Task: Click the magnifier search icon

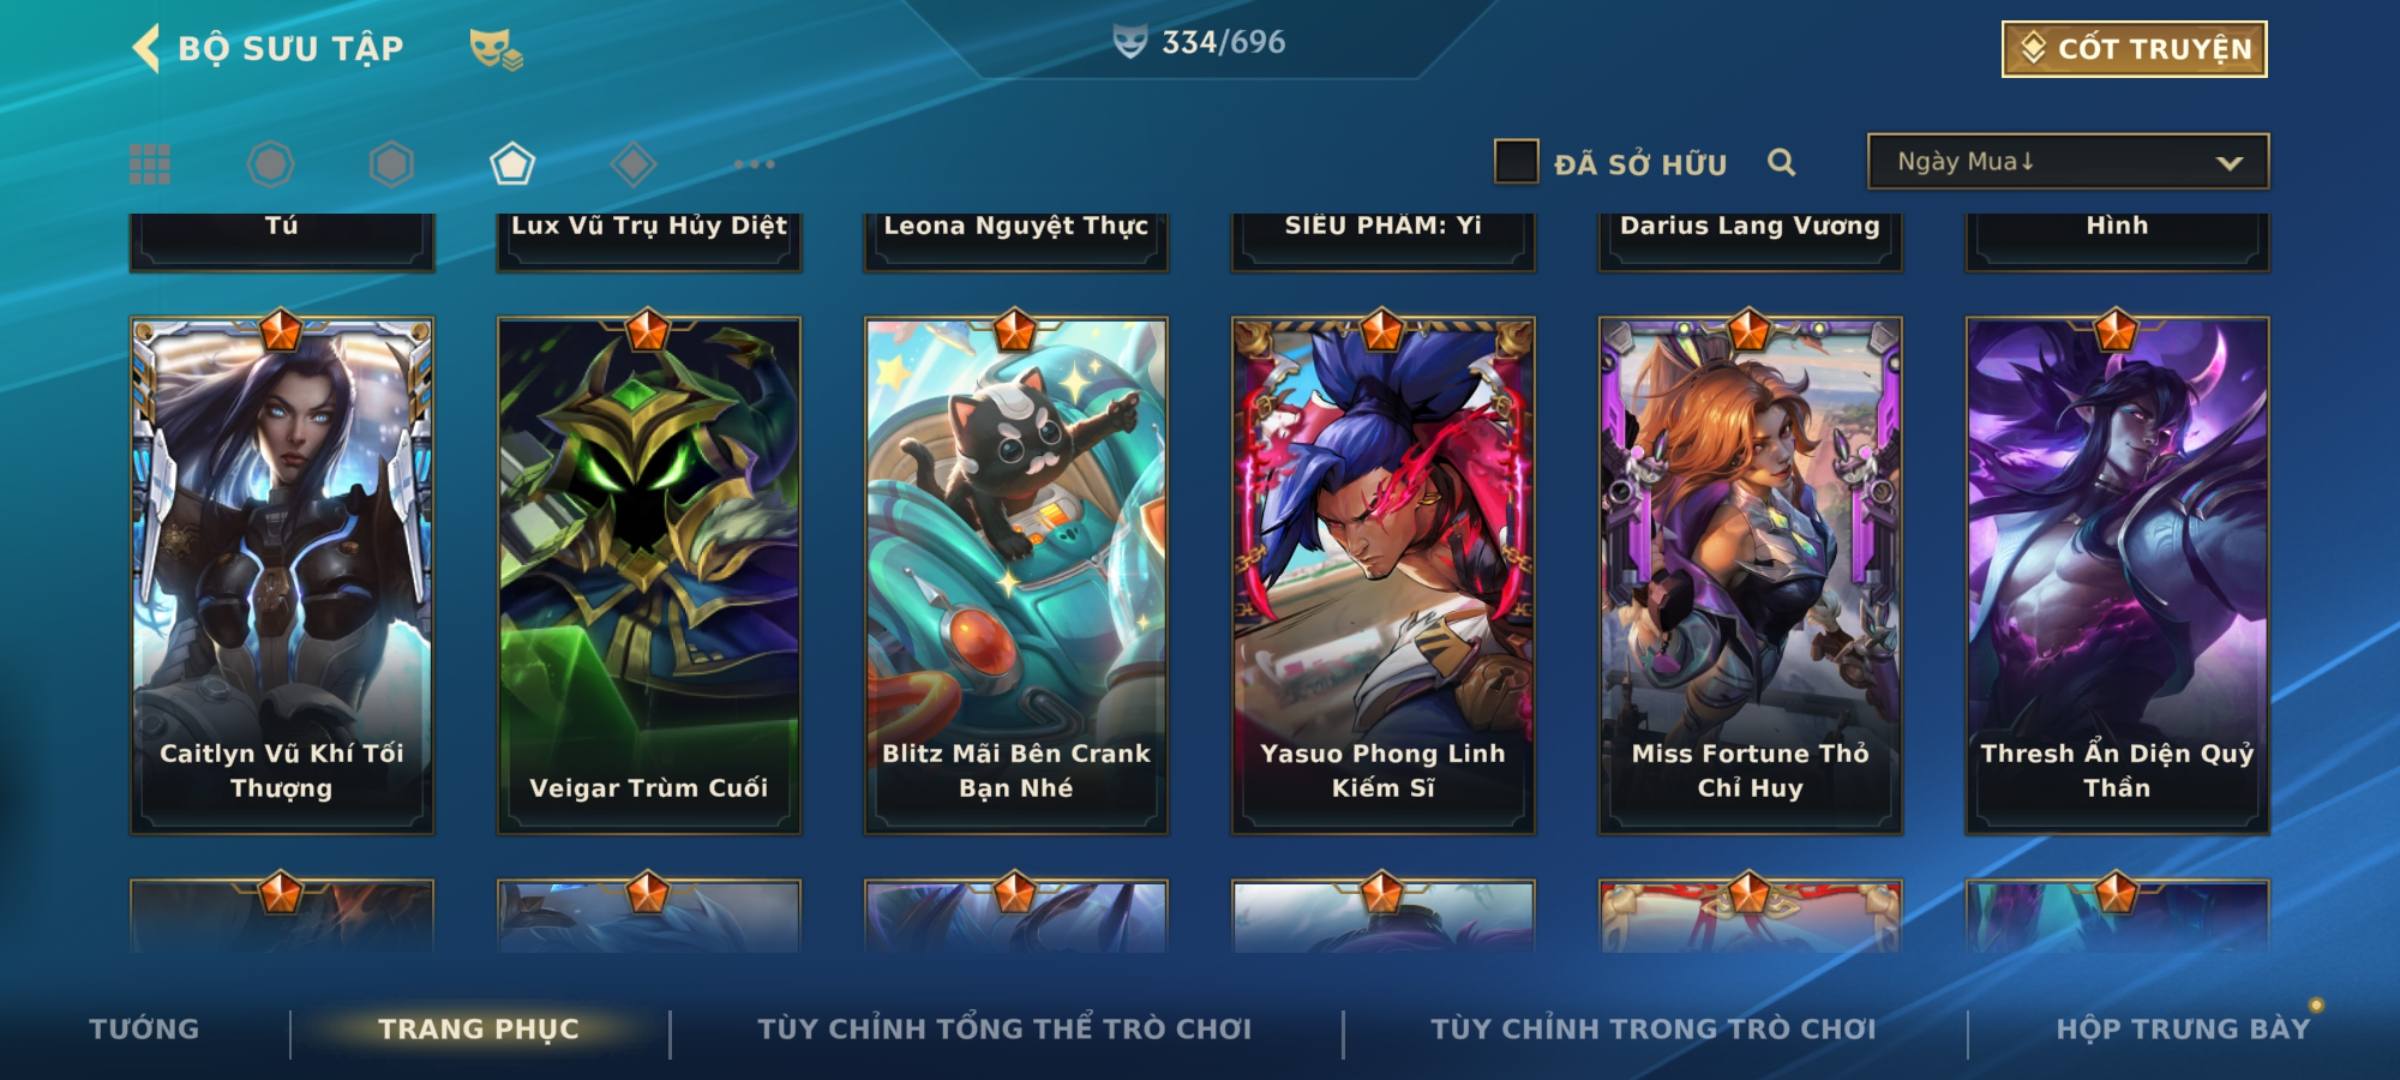Action: (1781, 162)
